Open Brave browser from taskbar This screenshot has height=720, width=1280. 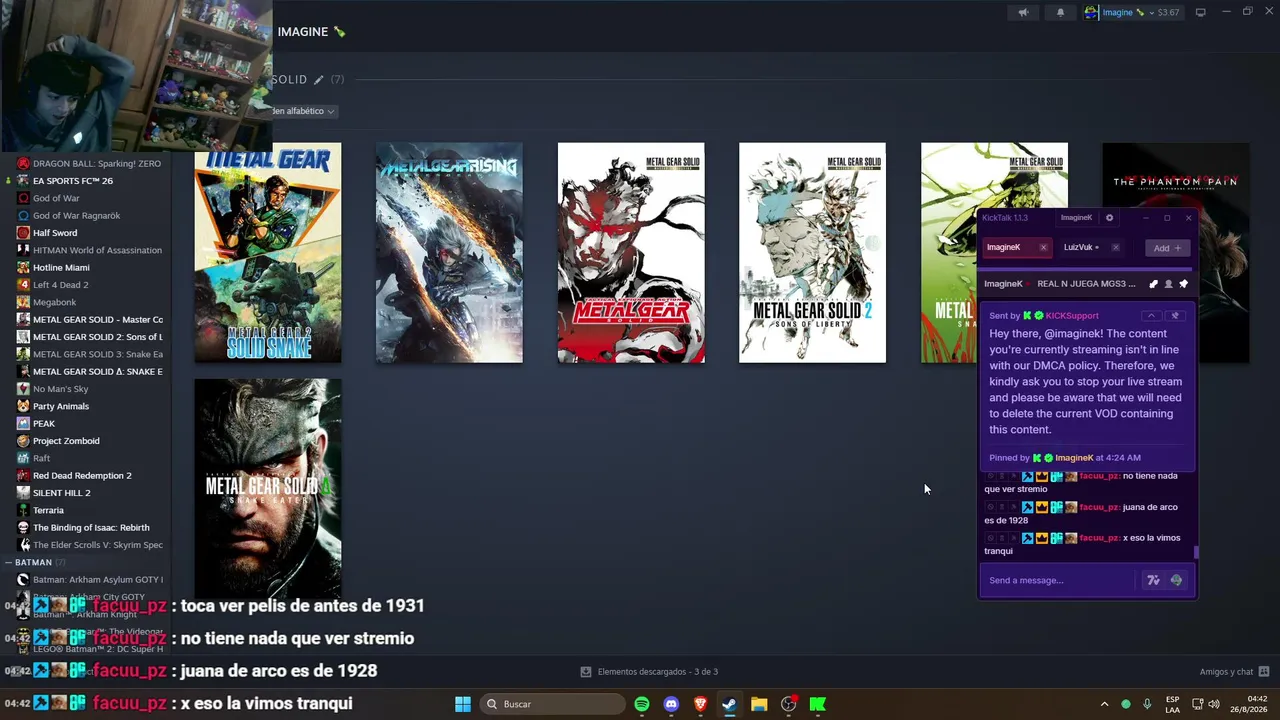(700, 704)
